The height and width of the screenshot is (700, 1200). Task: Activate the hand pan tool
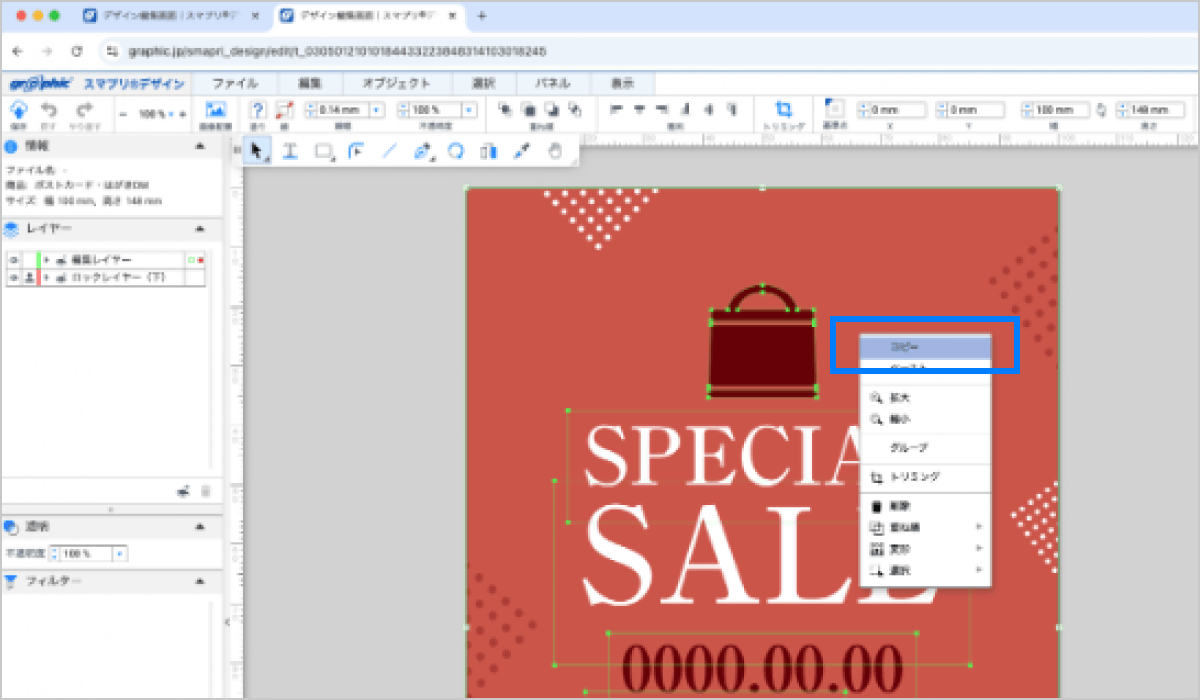[555, 151]
